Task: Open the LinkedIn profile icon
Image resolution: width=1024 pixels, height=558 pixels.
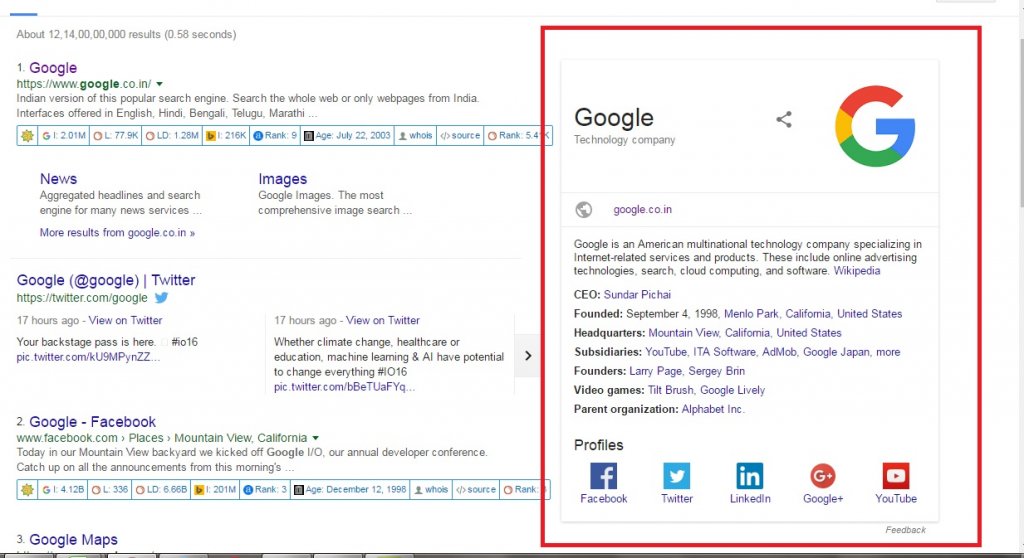Action: click(x=750, y=476)
